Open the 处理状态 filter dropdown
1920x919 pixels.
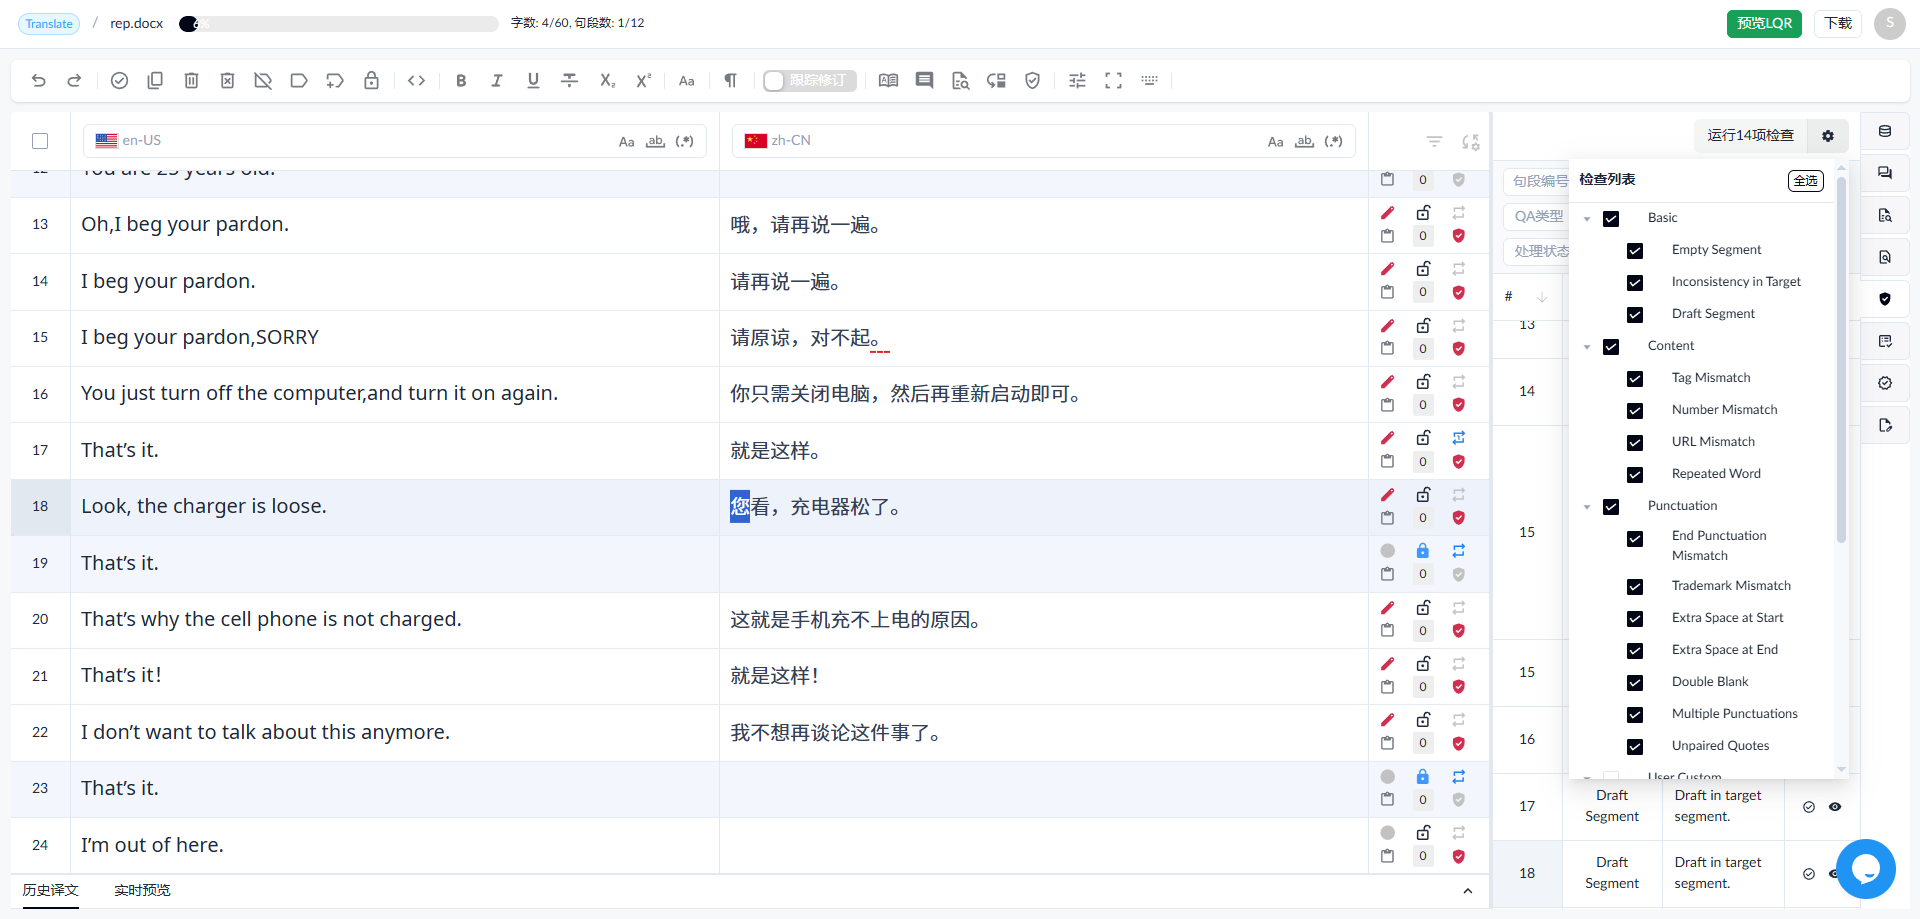point(1537,251)
